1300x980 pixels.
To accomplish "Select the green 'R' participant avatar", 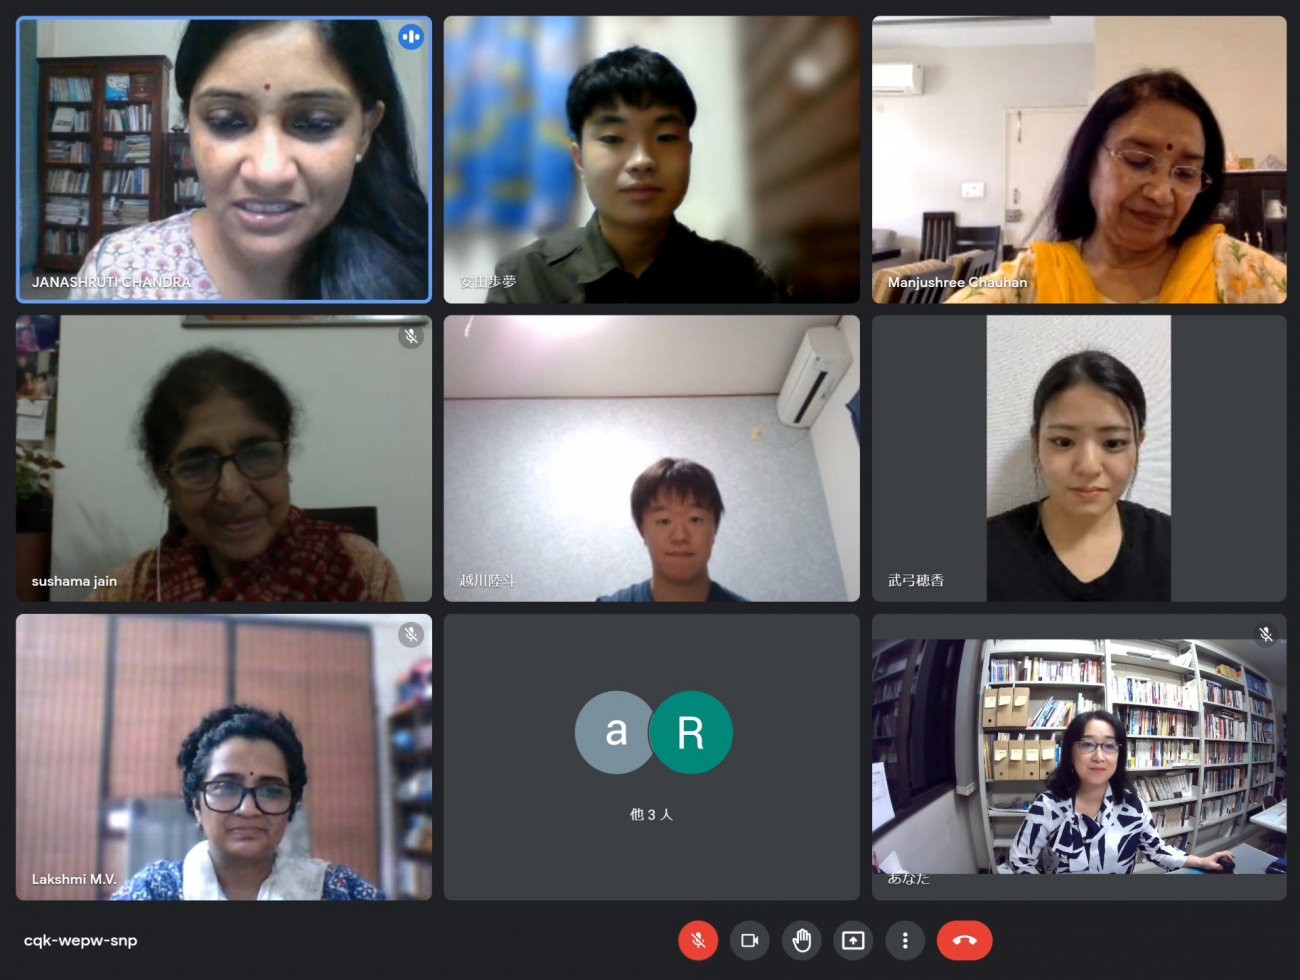I will [691, 732].
